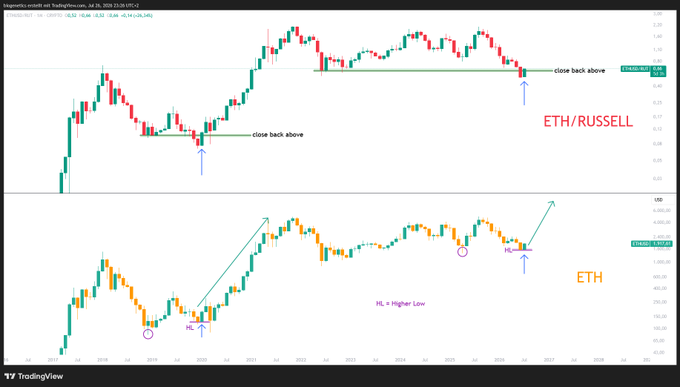The height and width of the screenshot is (387, 680).
Task: Click the attribution text in the top header
Action: [x=72, y=5]
